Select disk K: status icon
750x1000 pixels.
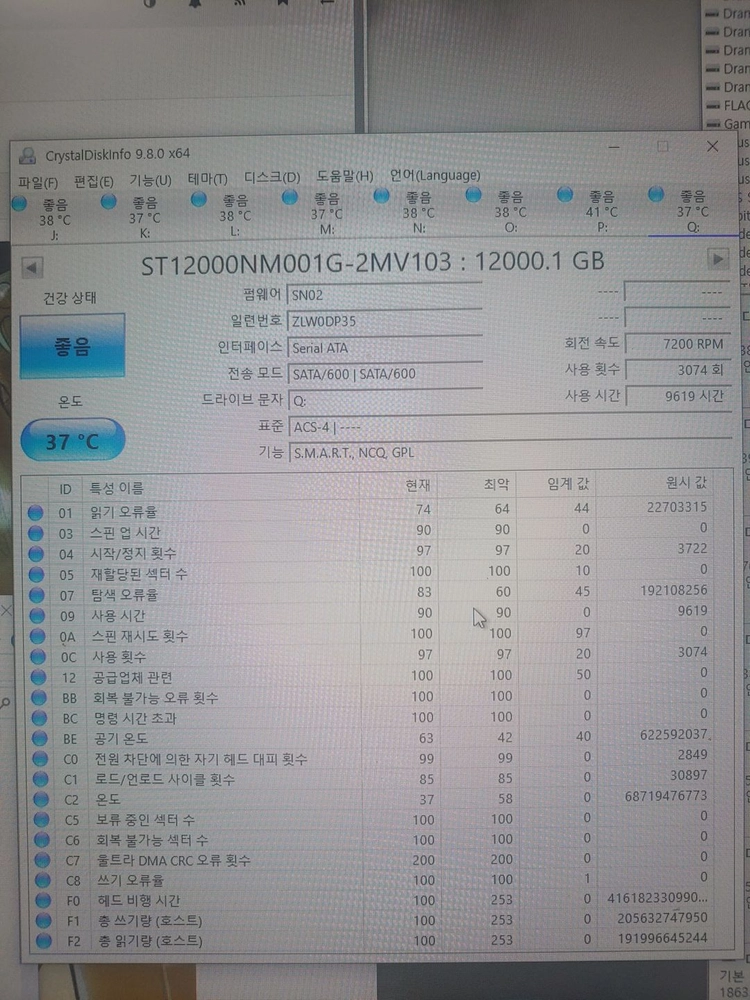click(109, 202)
